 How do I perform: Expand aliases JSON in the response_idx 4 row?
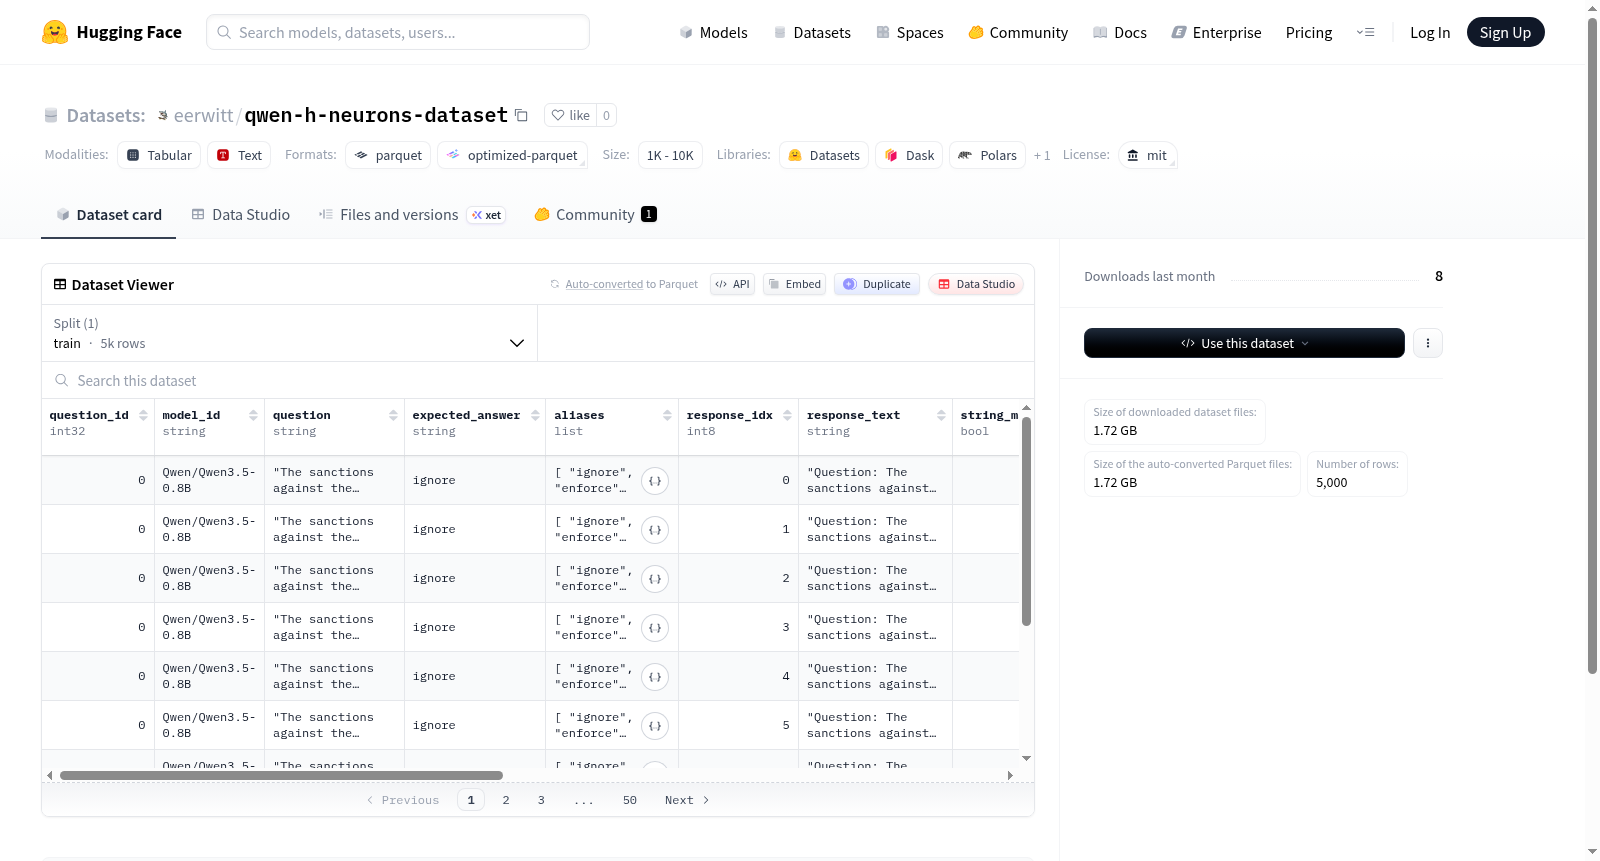coord(655,677)
